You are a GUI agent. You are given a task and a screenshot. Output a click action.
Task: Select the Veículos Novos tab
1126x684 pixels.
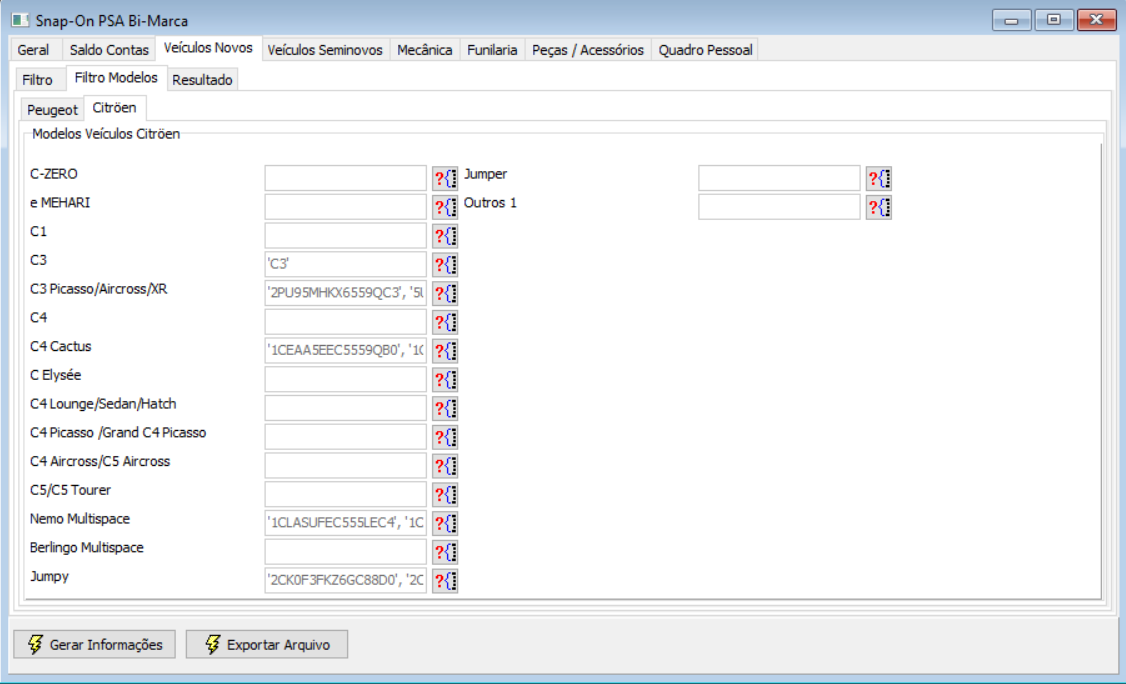click(x=208, y=48)
